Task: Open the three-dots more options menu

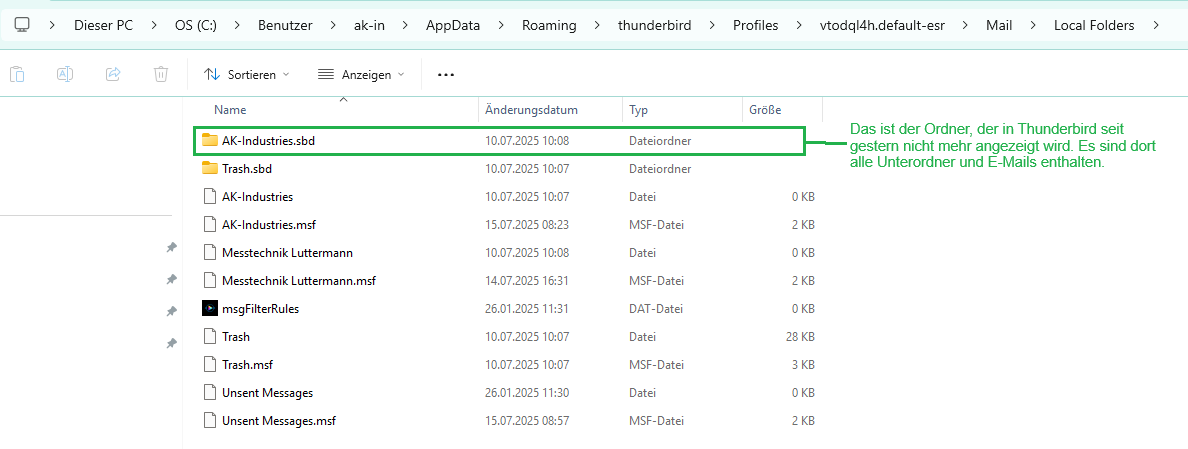Action: (x=446, y=74)
